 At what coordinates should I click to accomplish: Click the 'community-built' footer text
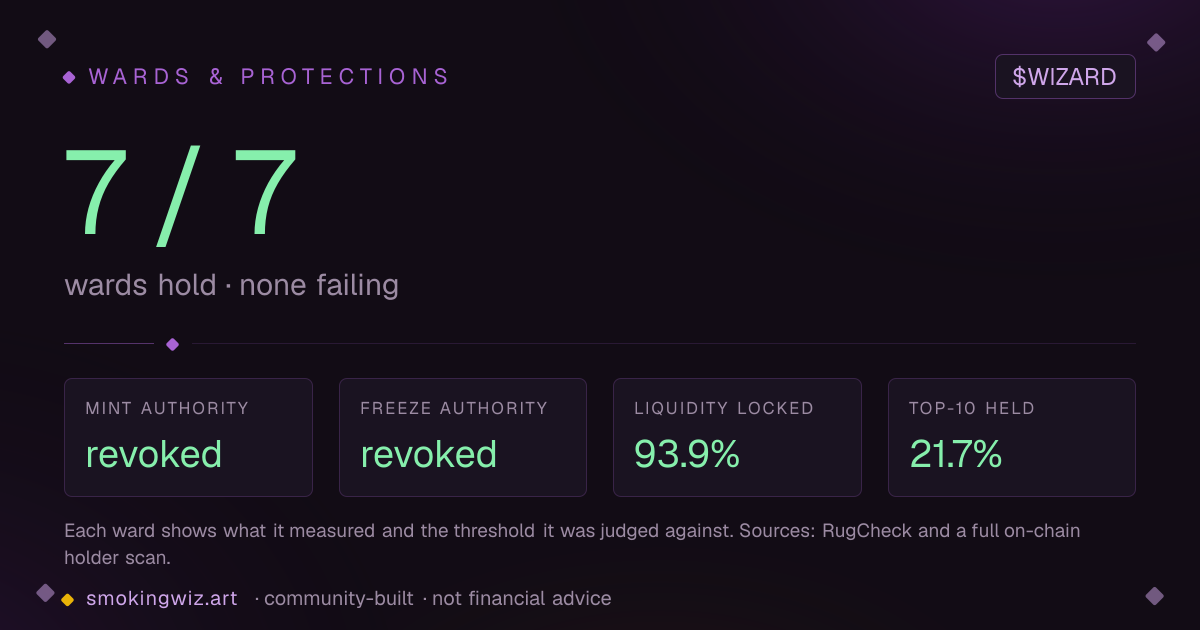338,598
